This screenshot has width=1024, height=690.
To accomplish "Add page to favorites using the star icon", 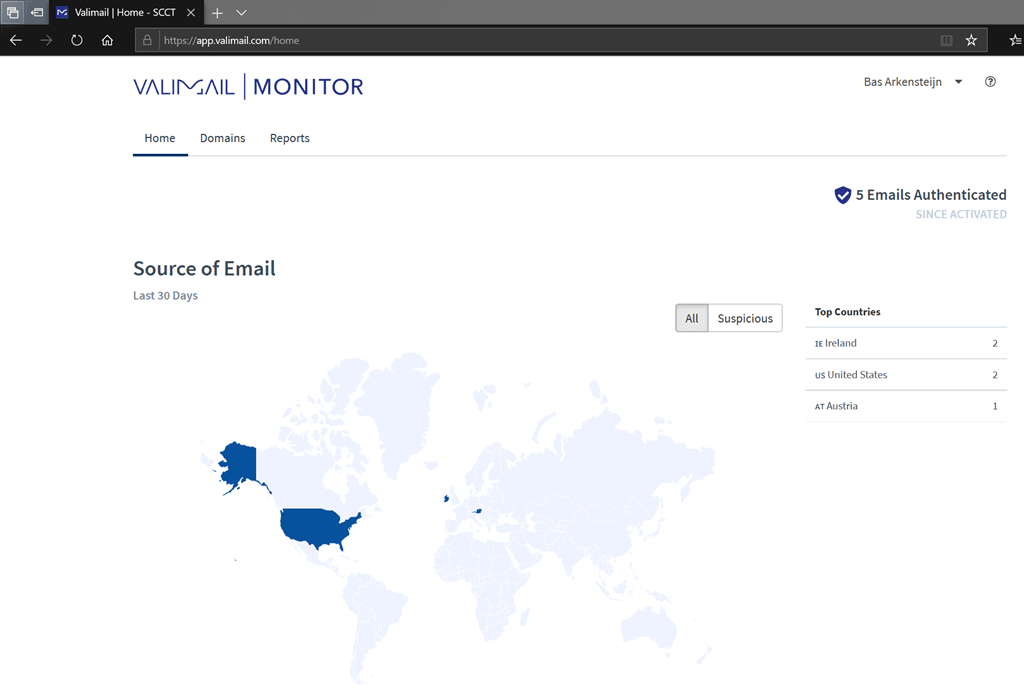I will [x=971, y=41].
